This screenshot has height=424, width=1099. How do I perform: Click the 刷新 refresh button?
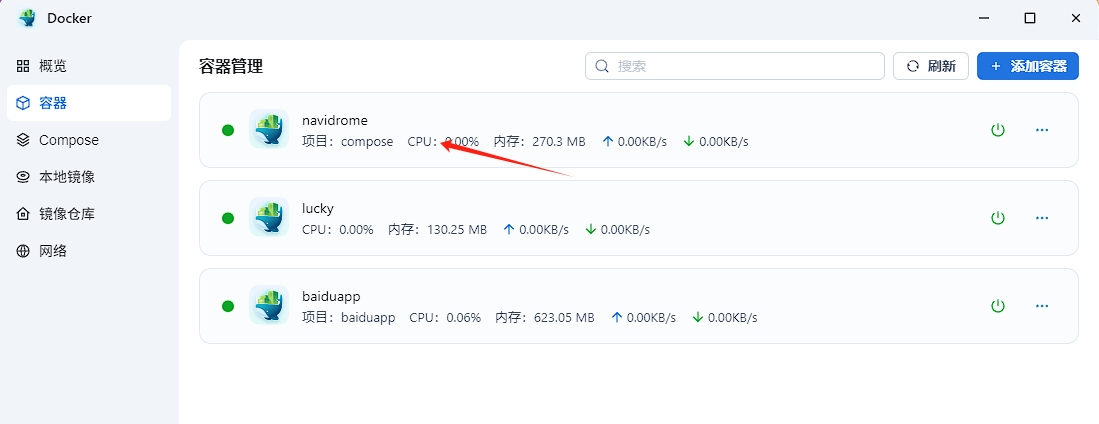click(931, 66)
